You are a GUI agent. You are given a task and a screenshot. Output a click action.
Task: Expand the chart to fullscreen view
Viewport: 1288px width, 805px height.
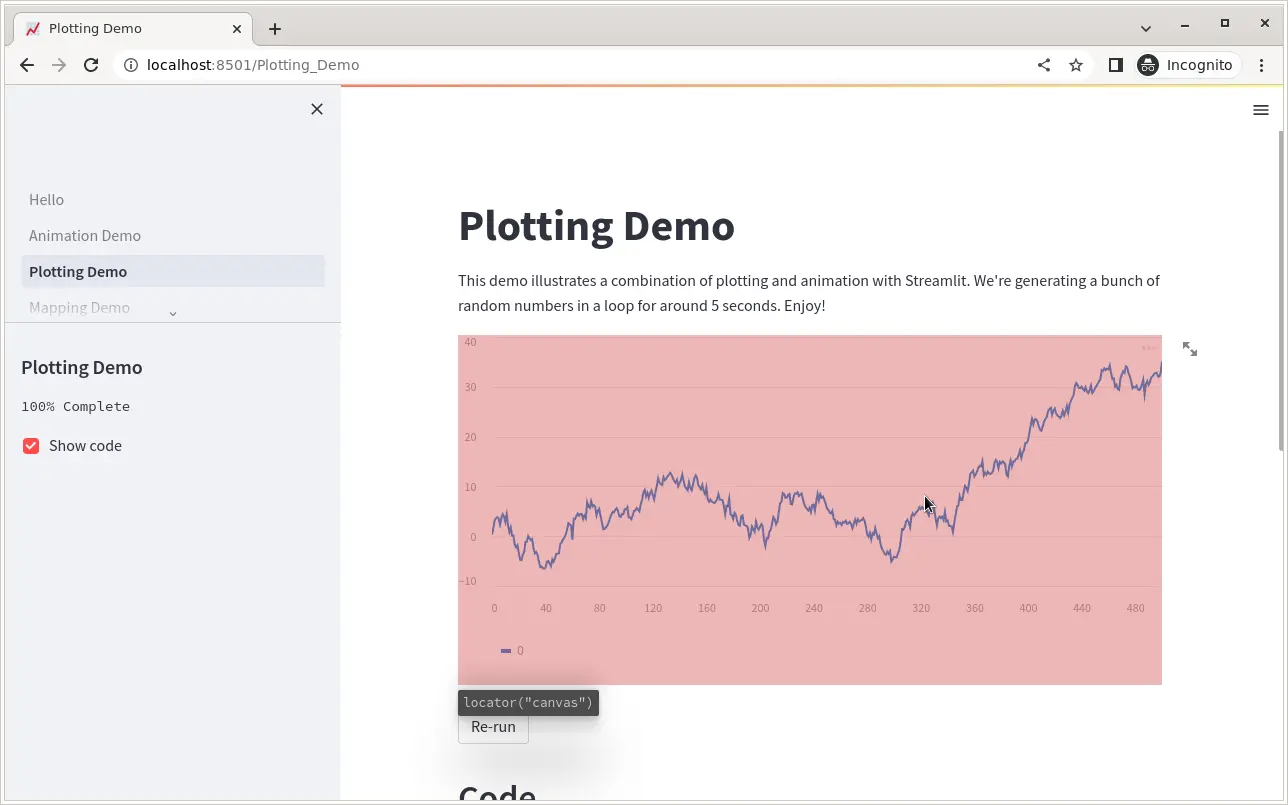(1190, 349)
